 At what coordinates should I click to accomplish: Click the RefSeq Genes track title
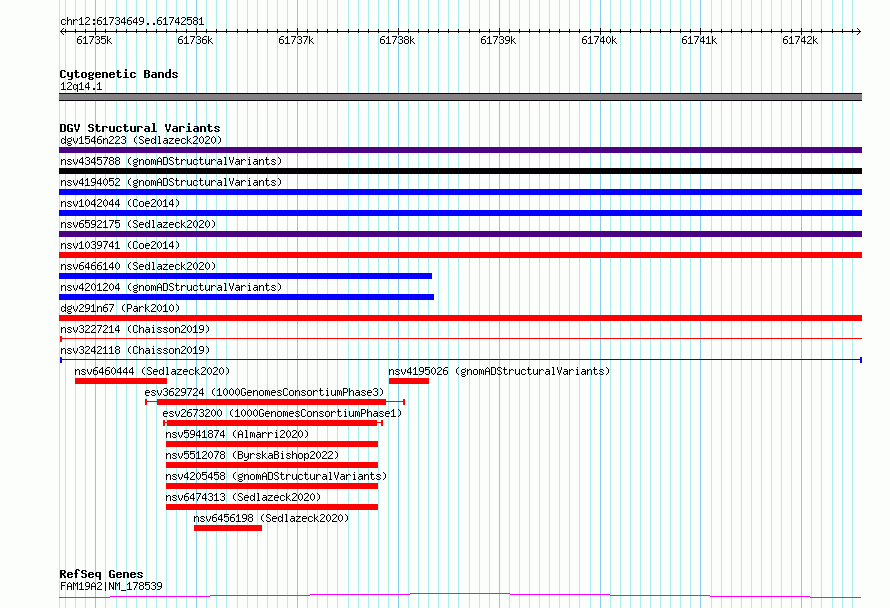pos(101,574)
